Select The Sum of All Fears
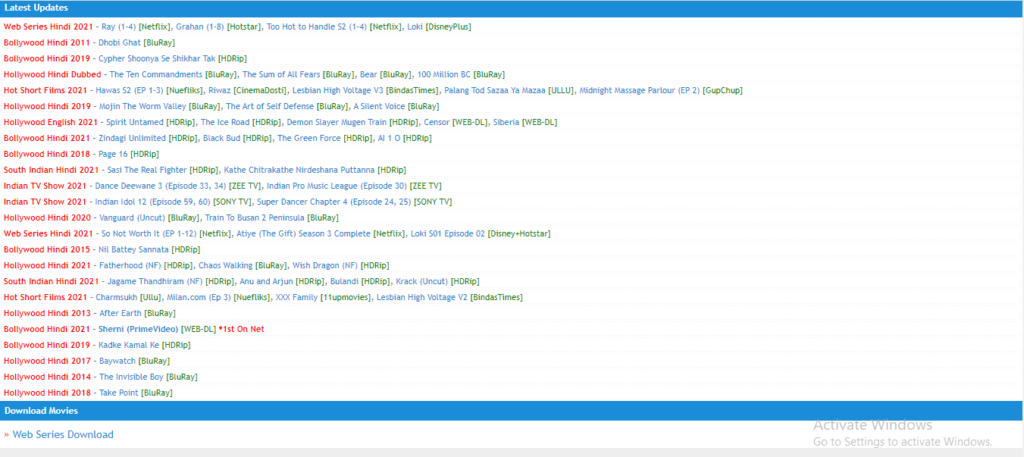 point(281,74)
